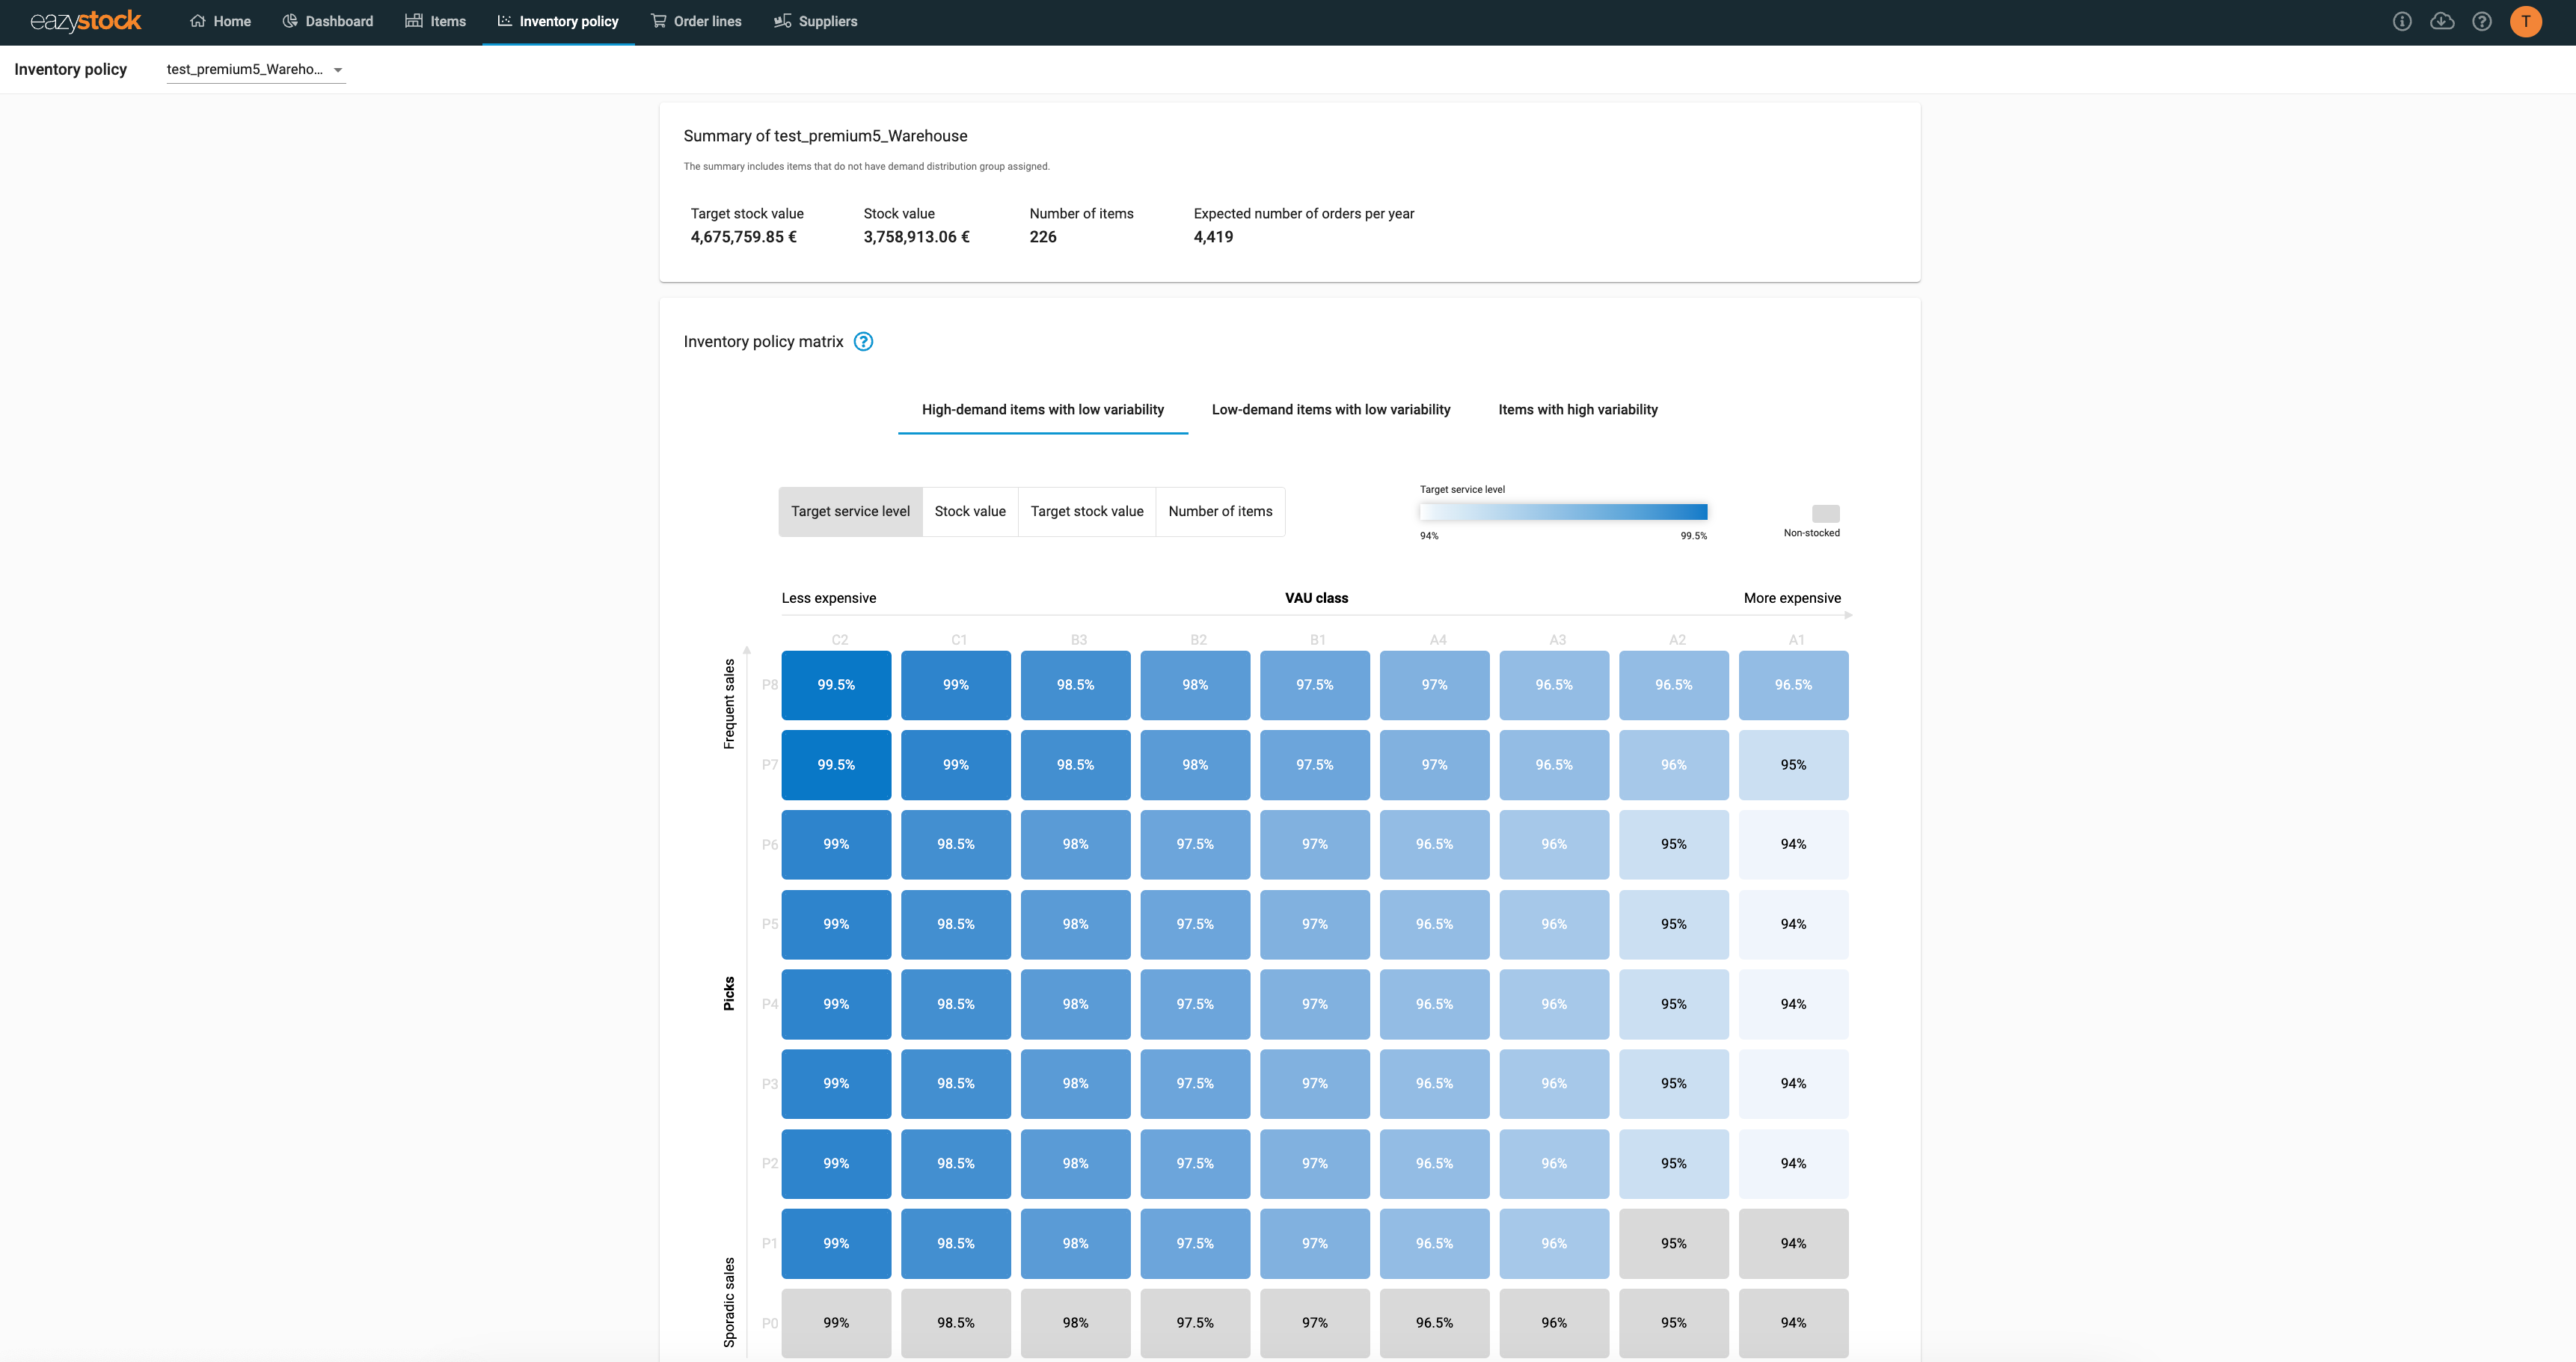Click the Dashboard pie chart icon
This screenshot has width=2576, height=1362.
[x=290, y=21]
